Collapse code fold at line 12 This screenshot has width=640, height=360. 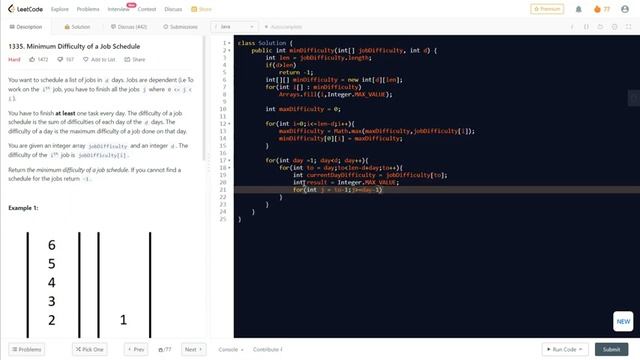click(x=229, y=124)
